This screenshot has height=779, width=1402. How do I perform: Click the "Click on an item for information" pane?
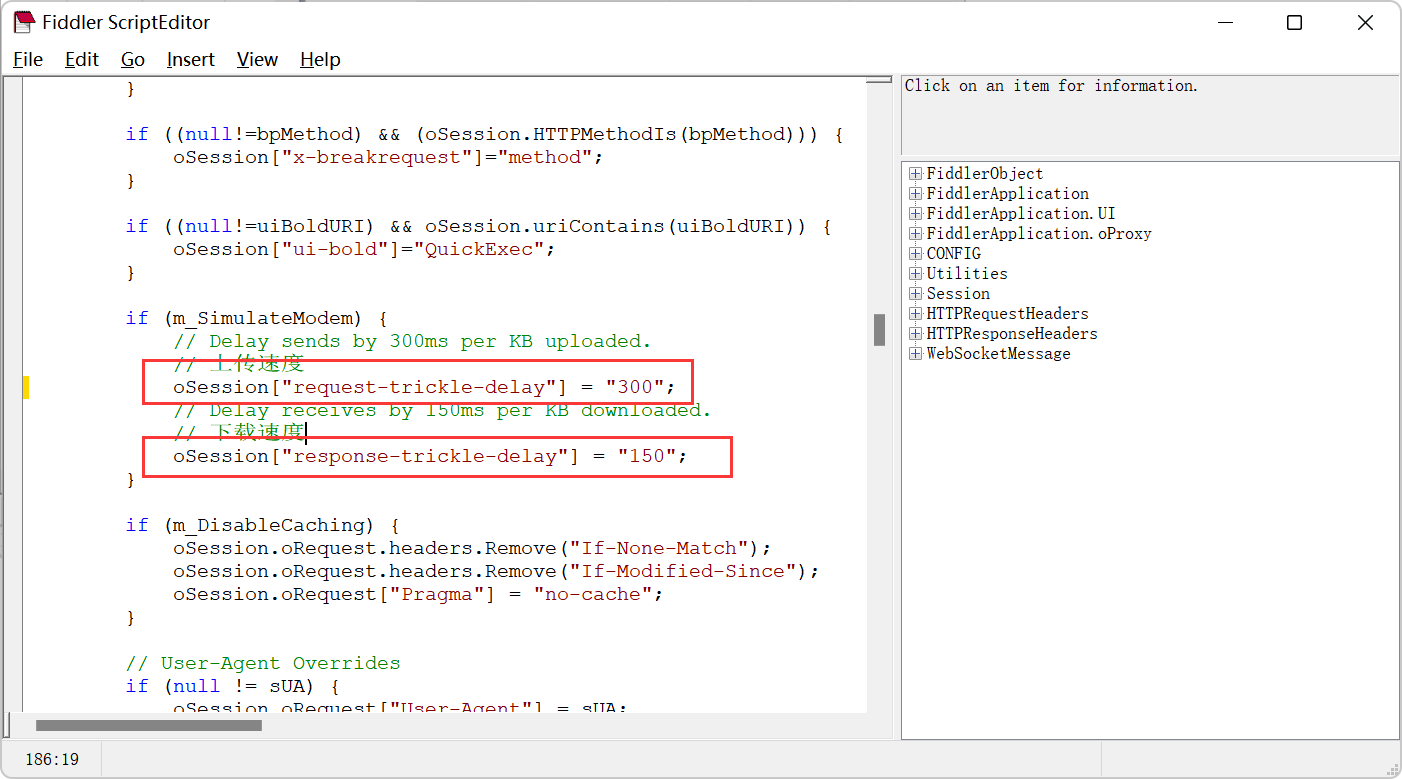pyautogui.click(x=1150, y=114)
